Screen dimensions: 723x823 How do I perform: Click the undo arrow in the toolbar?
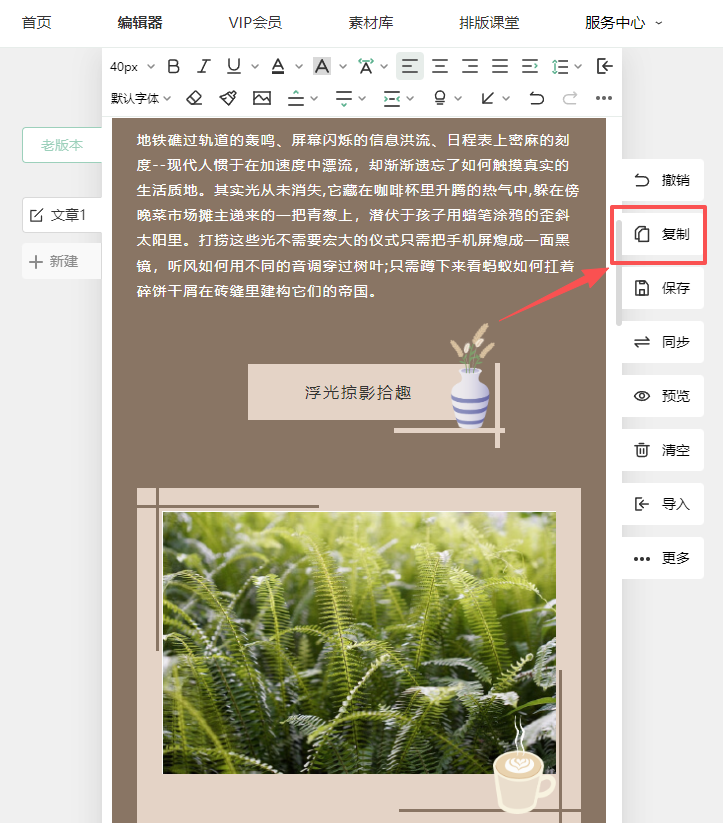pos(537,98)
